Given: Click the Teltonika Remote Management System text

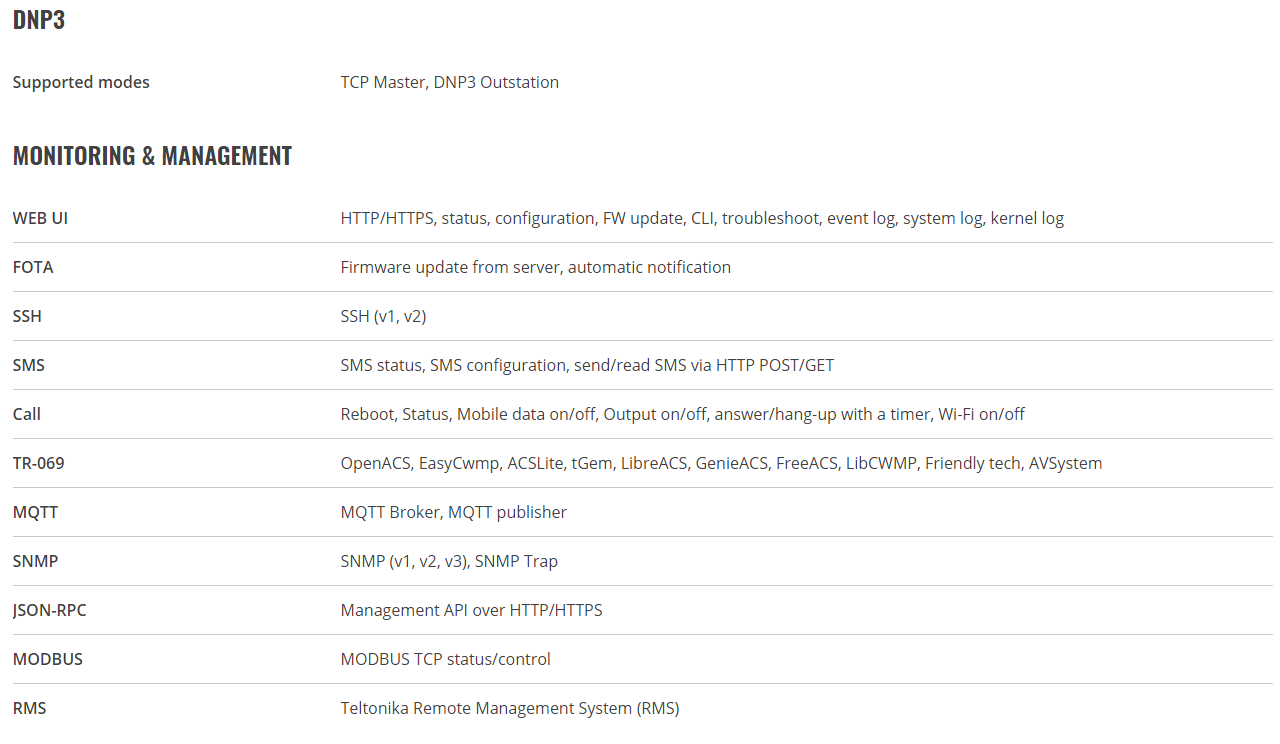Looking at the screenshot, I should click(x=509, y=708).
